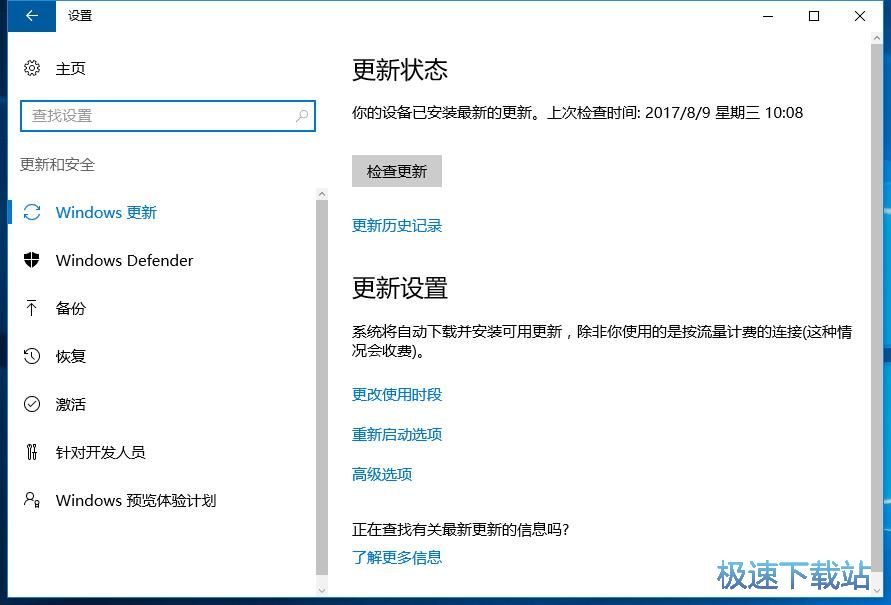Minimize the 设置 window
Image resolution: width=891 pixels, height=605 pixels.
click(768, 16)
